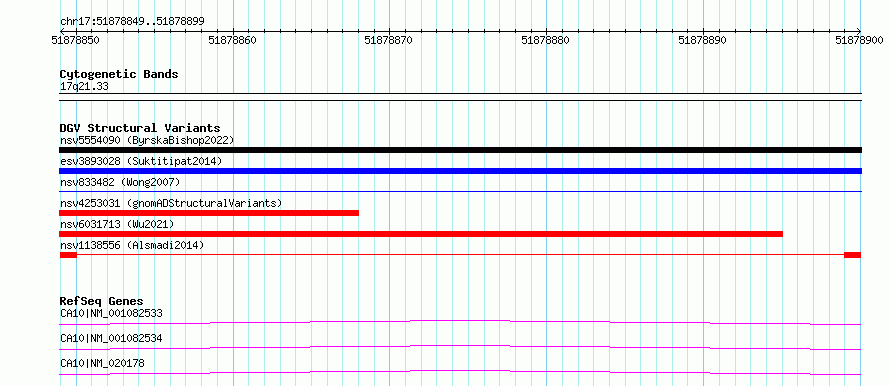Click the 51878870 ruler tick label

tap(389, 40)
